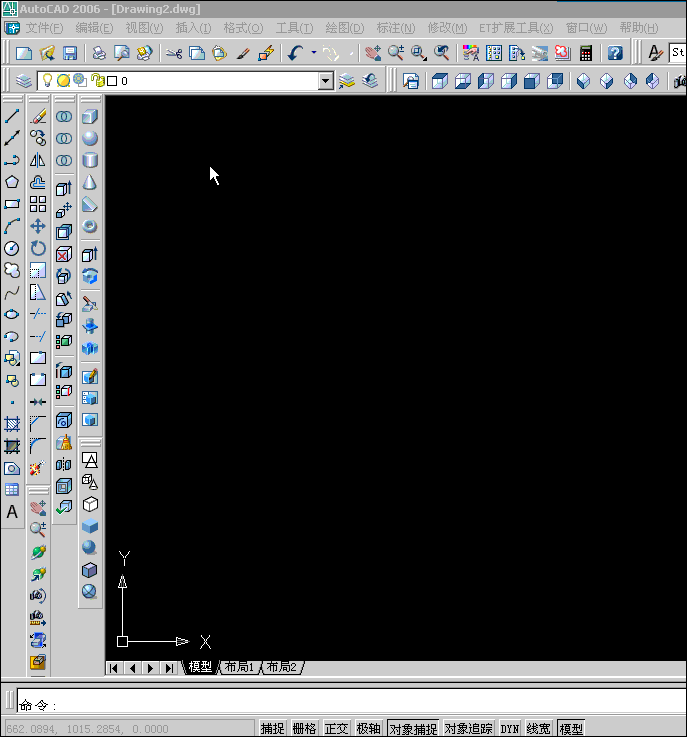The width and height of the screenshot is (687, 737).
Task: Open the 帮助(H) menu
Action: pyautogui.click(x=639, y=28)
